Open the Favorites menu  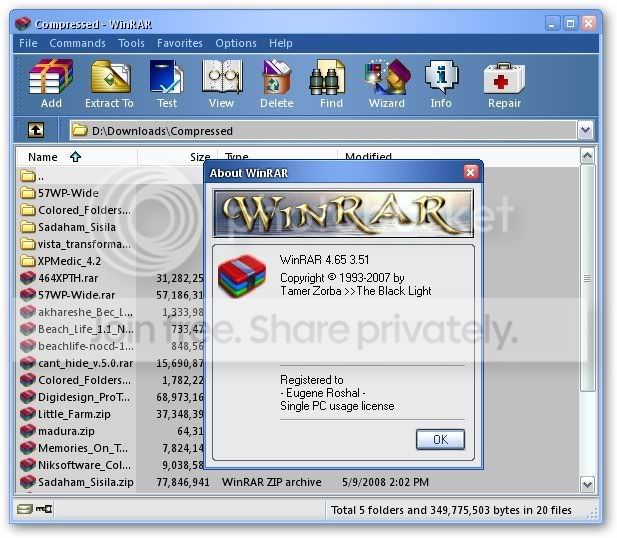[180, 43]
